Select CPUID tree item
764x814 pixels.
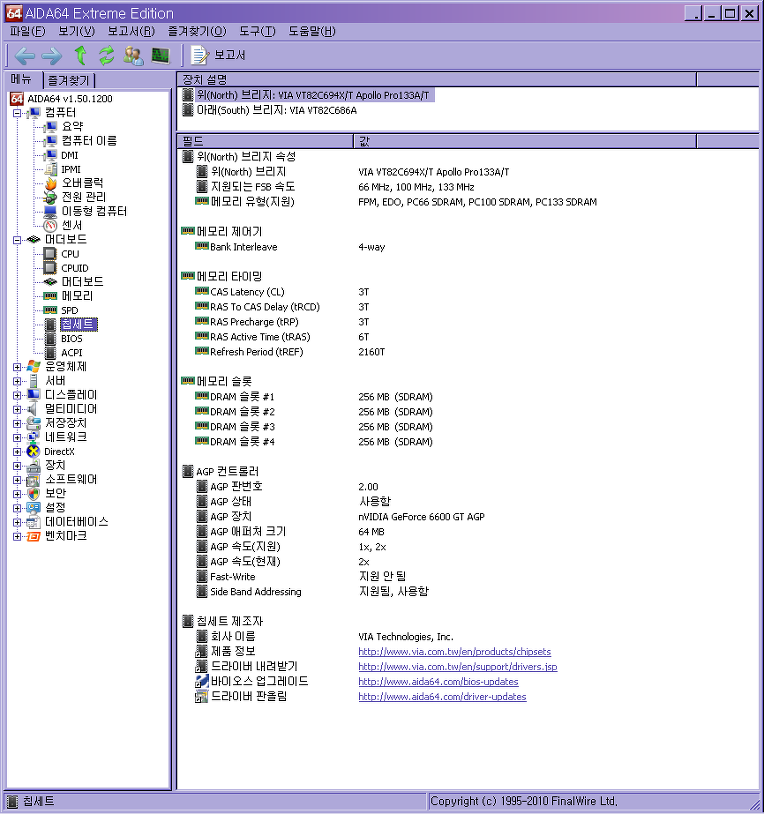75,268
